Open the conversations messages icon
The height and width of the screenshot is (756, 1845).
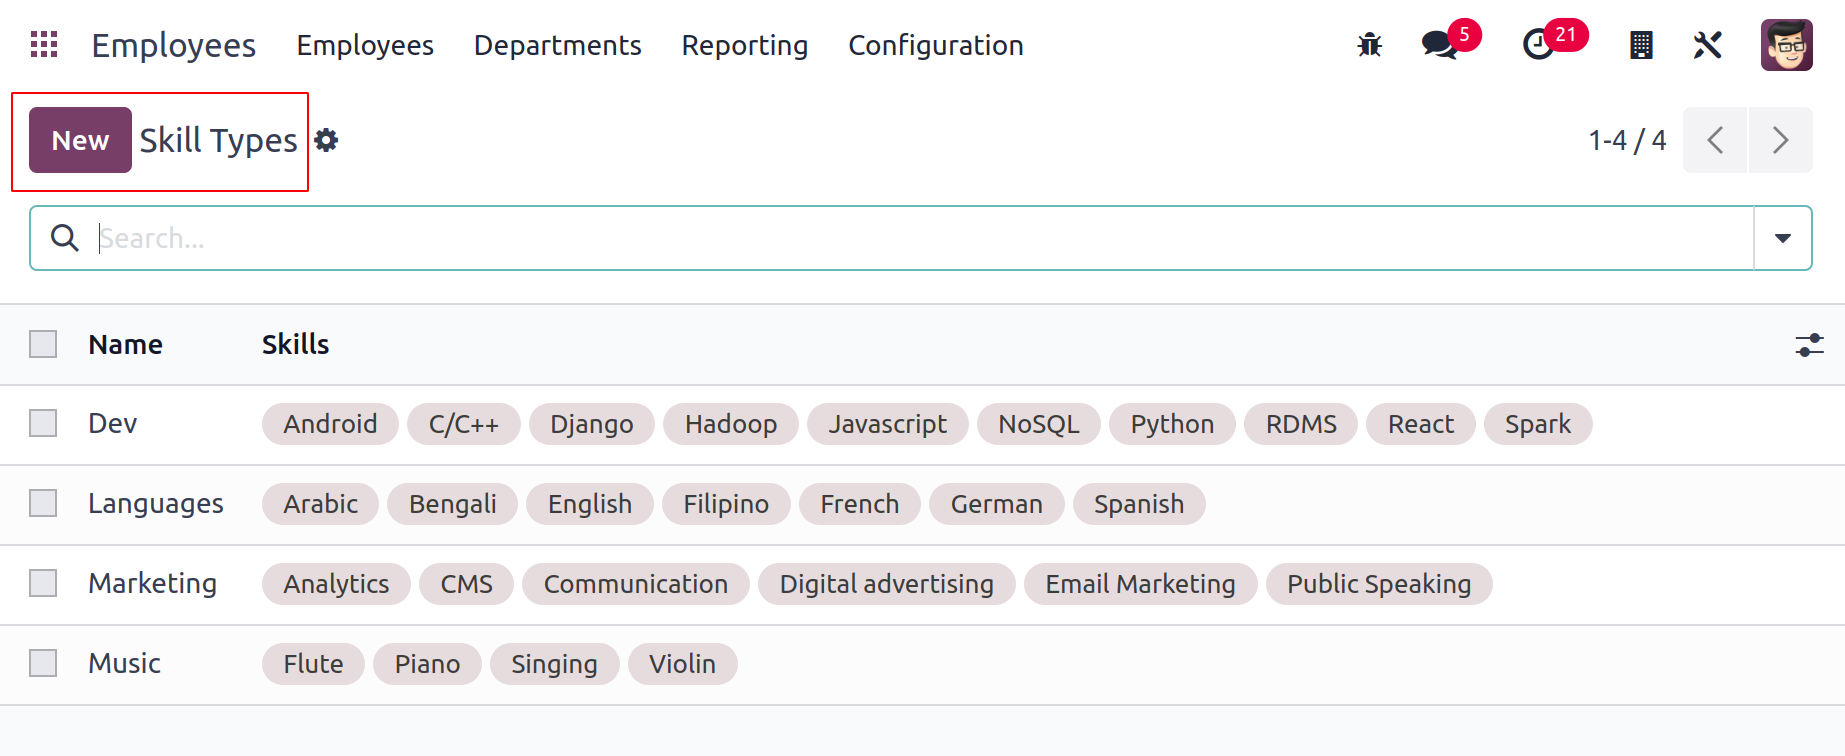point(1440,45)
